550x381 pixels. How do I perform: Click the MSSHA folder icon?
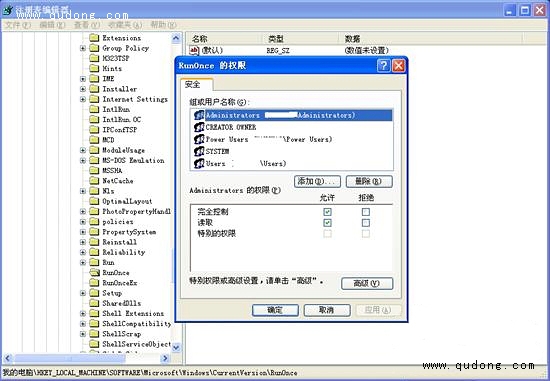(x=94, y=171)
